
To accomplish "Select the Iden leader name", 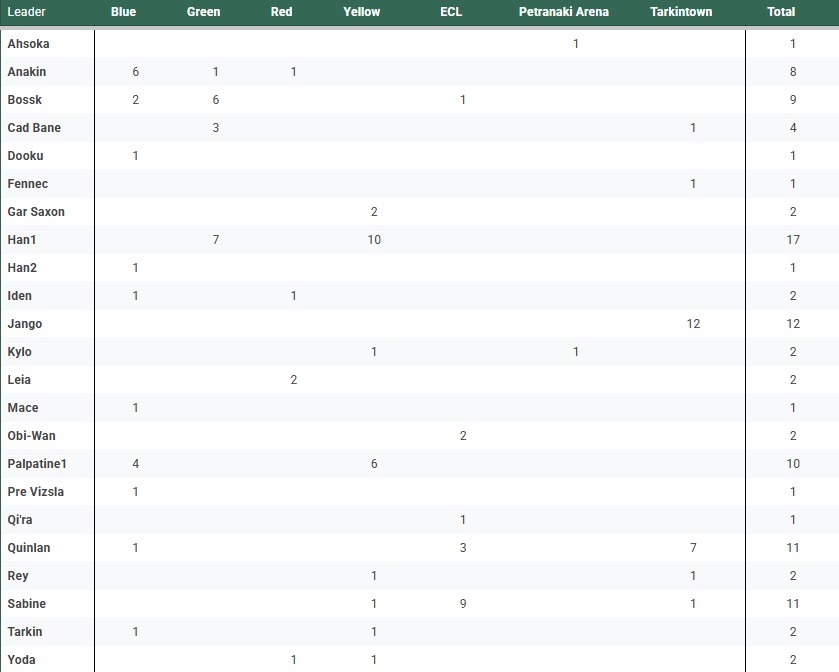I will (x=20, y=296).
